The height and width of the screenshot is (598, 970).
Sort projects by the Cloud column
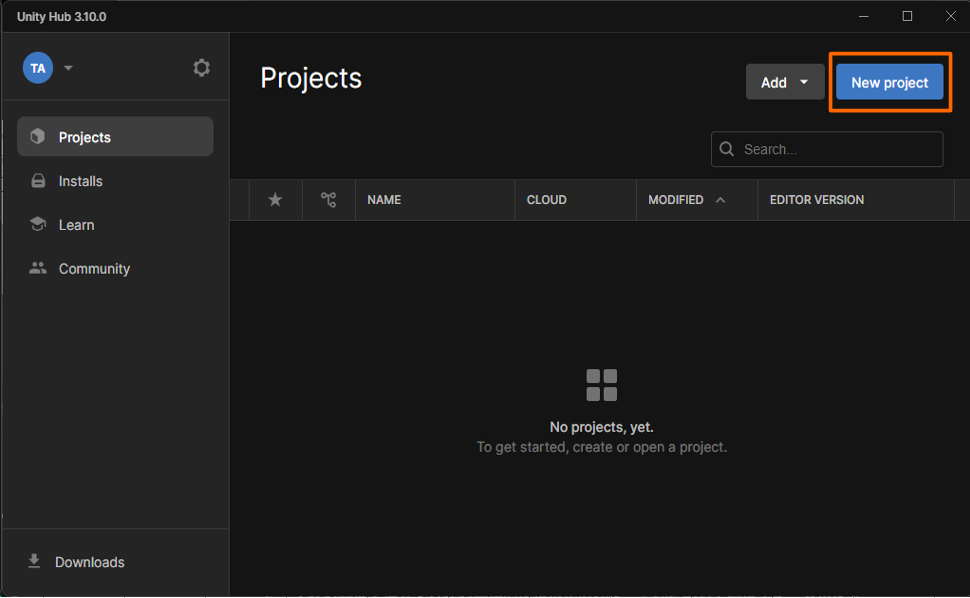(x=547, y=200)
